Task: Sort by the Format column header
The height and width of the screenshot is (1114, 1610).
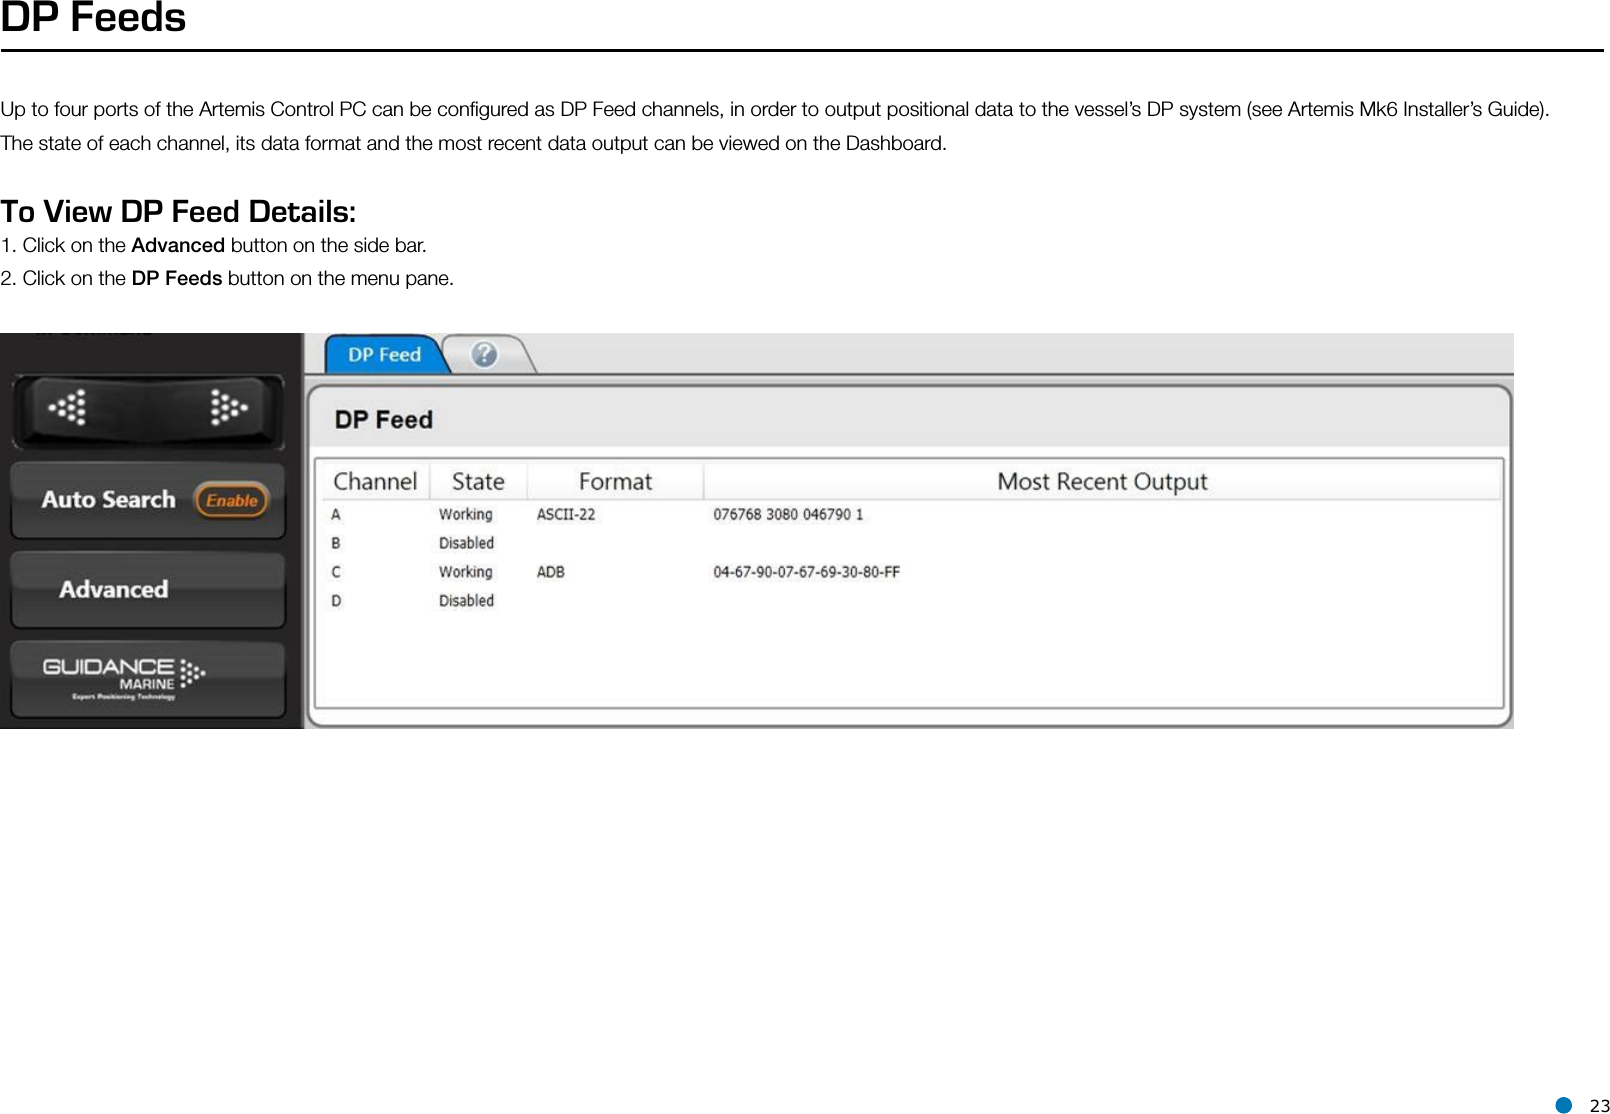Action: tap(615, 481)
